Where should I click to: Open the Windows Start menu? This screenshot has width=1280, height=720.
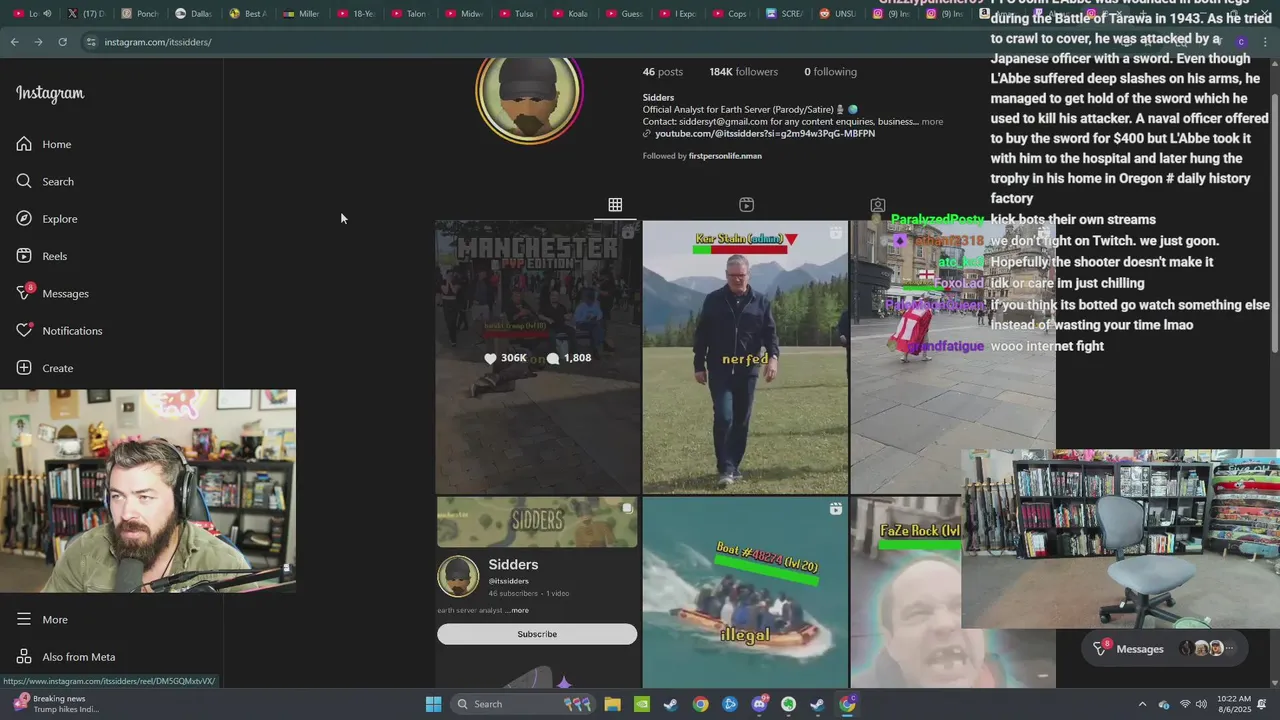[x=433, y=704]
